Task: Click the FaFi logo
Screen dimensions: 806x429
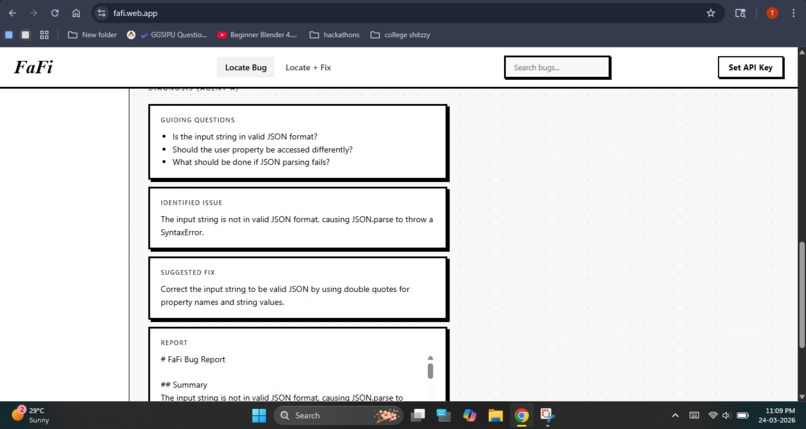Action: tap(33, 67)
